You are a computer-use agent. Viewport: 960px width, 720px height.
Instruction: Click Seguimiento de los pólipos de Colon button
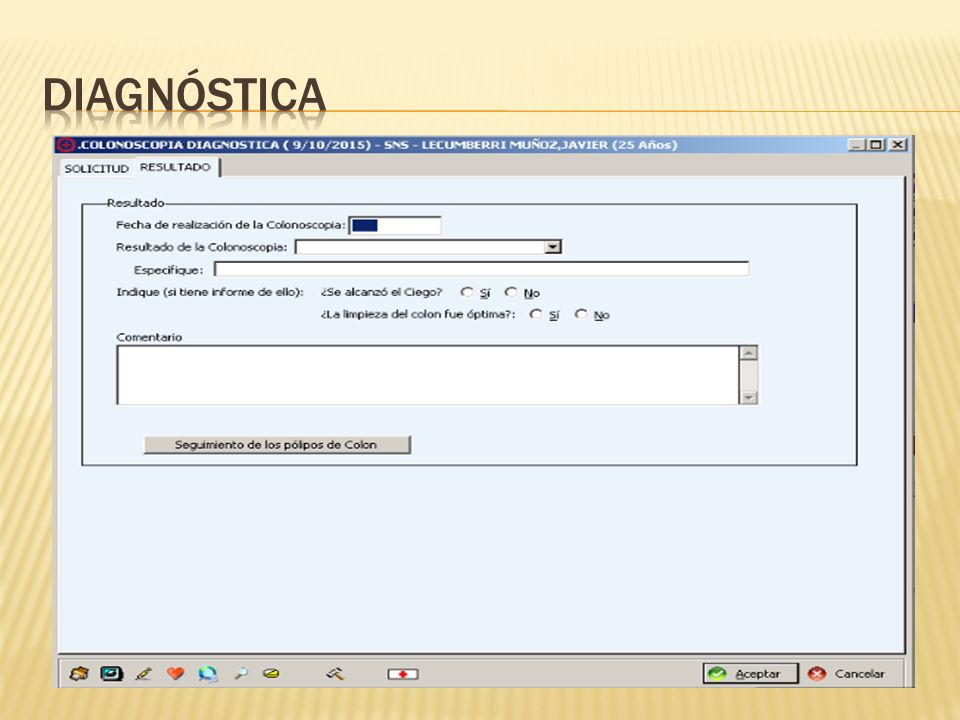click(277, 445)
